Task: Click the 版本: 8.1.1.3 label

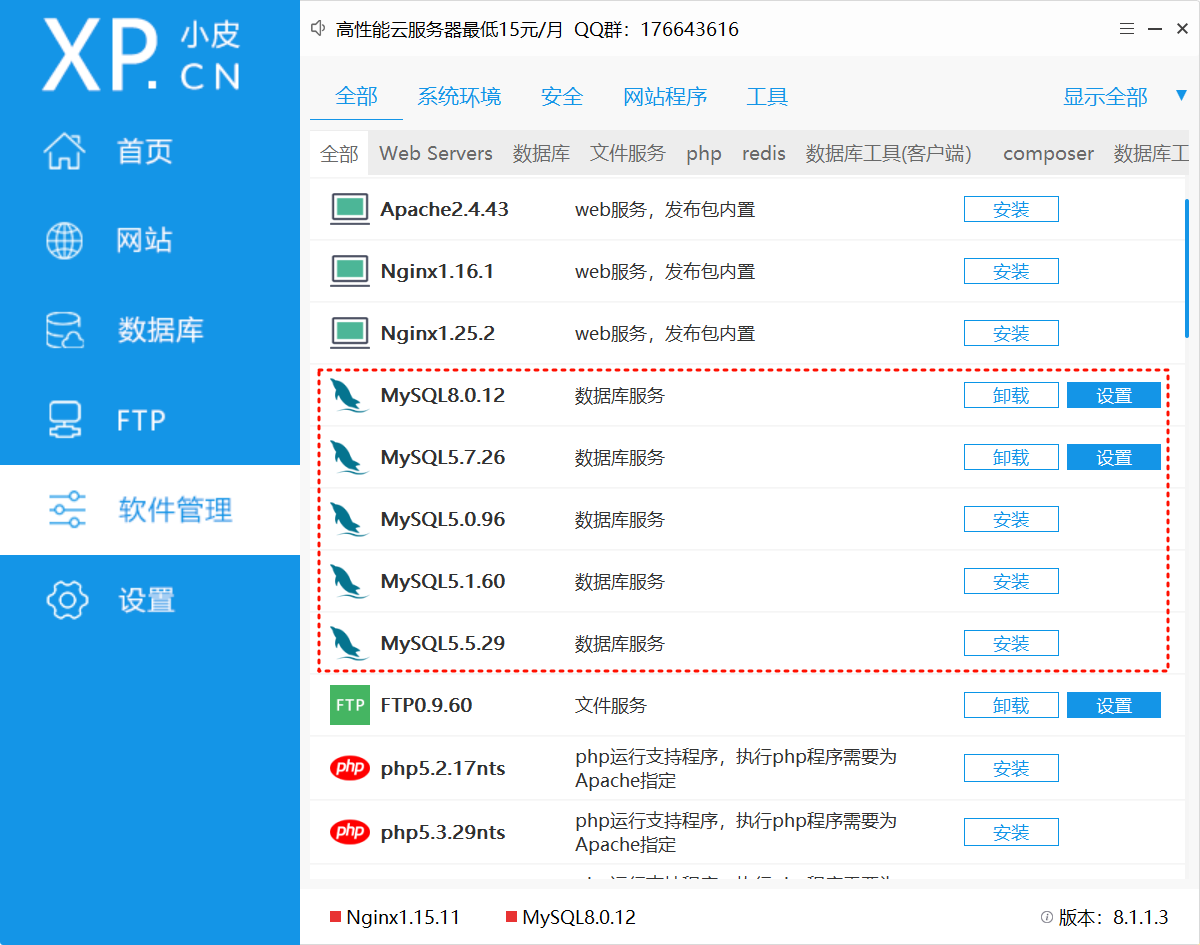Action: pos(1112,917)
